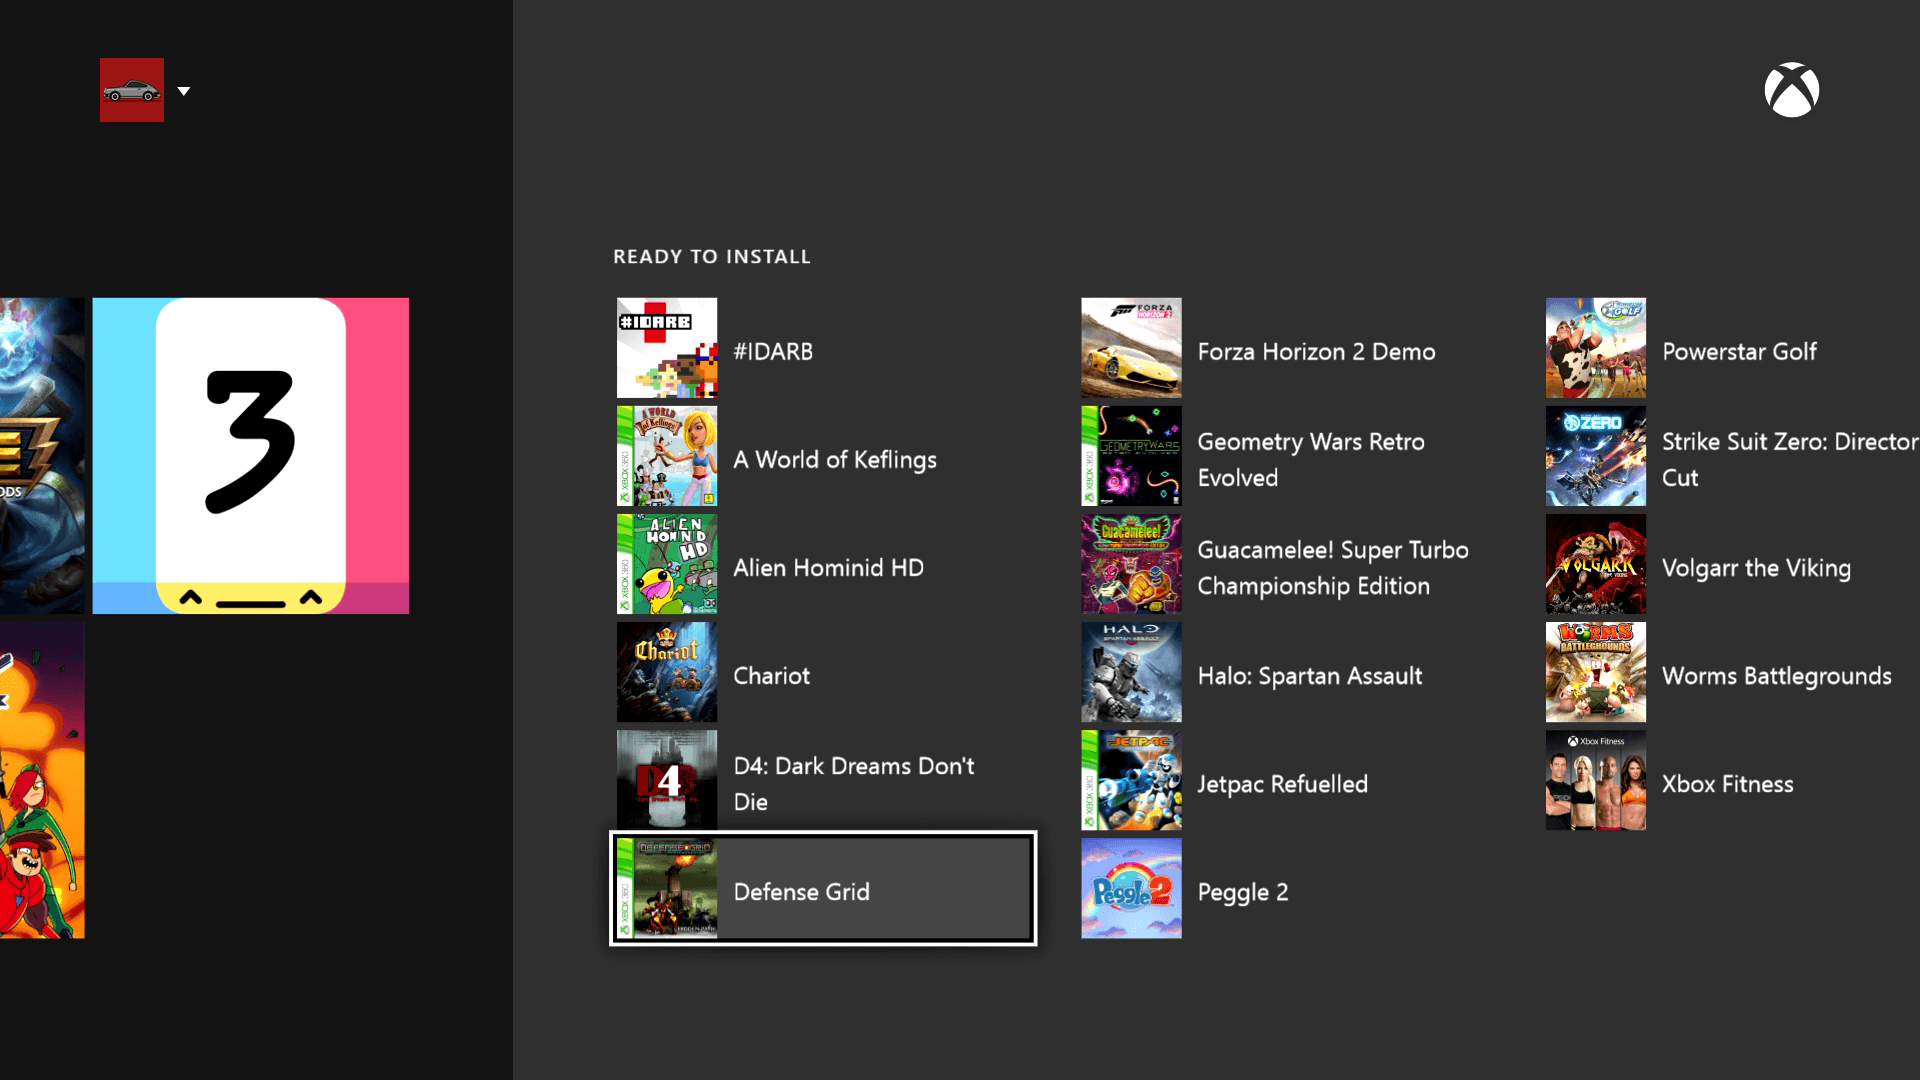
Task: Click the Chariot game cover
Action: (667, 672)
